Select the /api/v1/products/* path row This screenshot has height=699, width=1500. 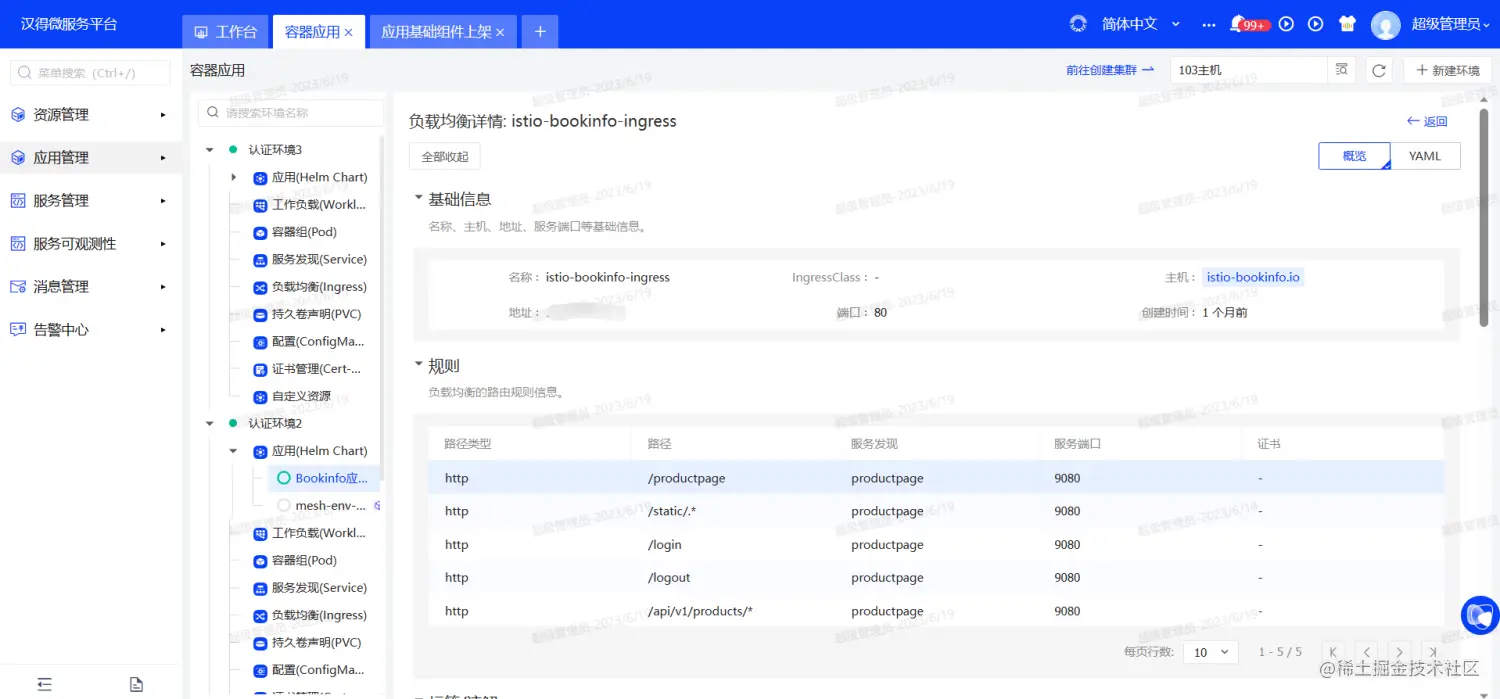coord(936,611)
